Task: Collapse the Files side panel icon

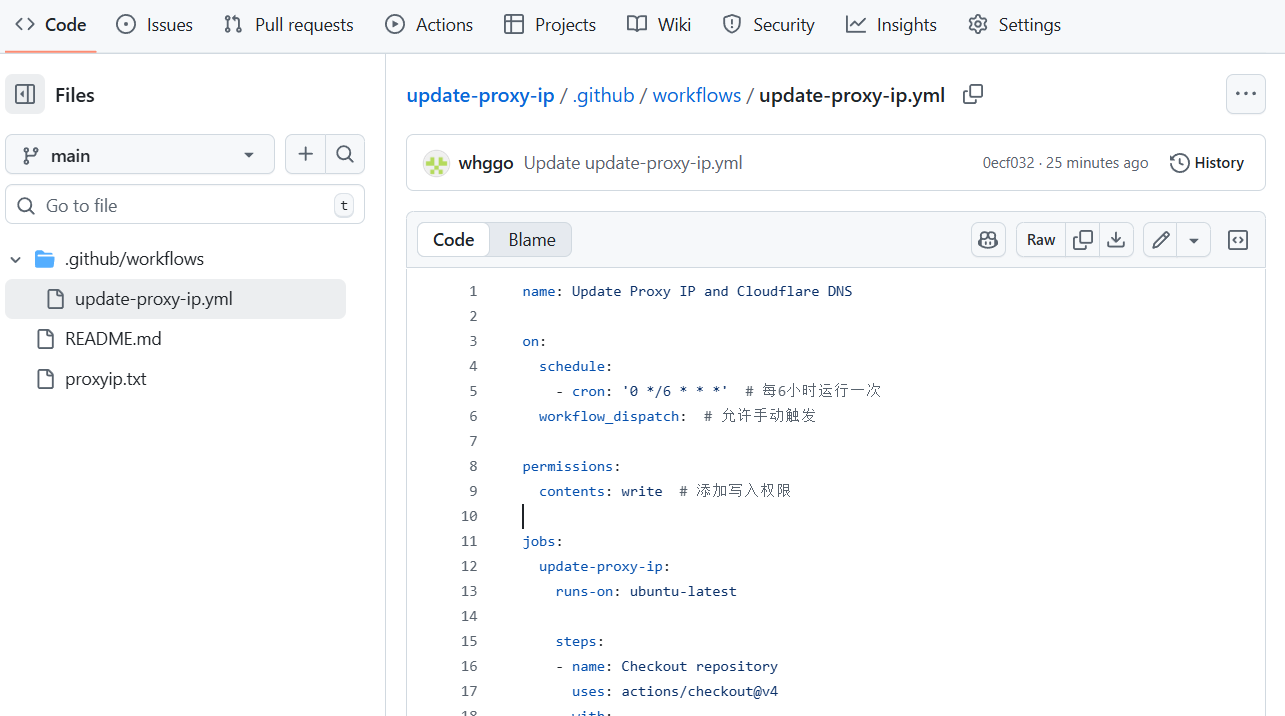Action: tap(25, 95)
